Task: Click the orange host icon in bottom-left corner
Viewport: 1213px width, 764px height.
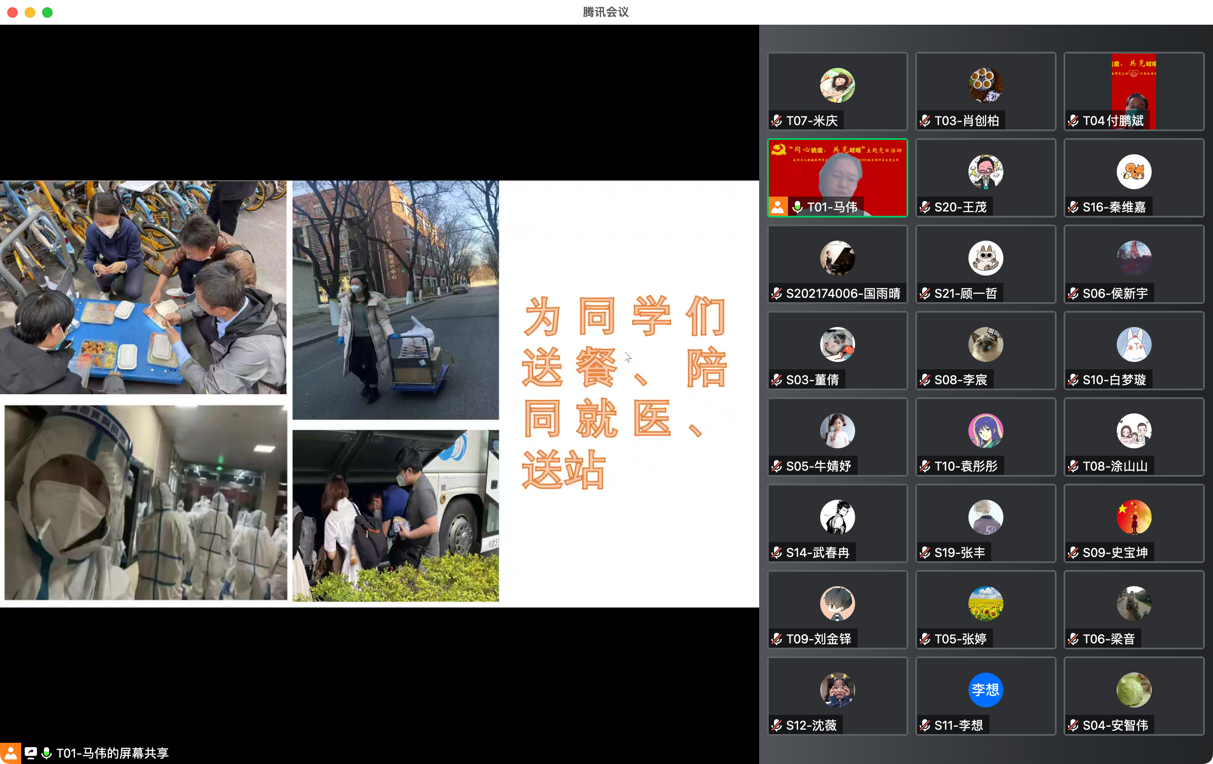Action: click(x=10, y=753)
